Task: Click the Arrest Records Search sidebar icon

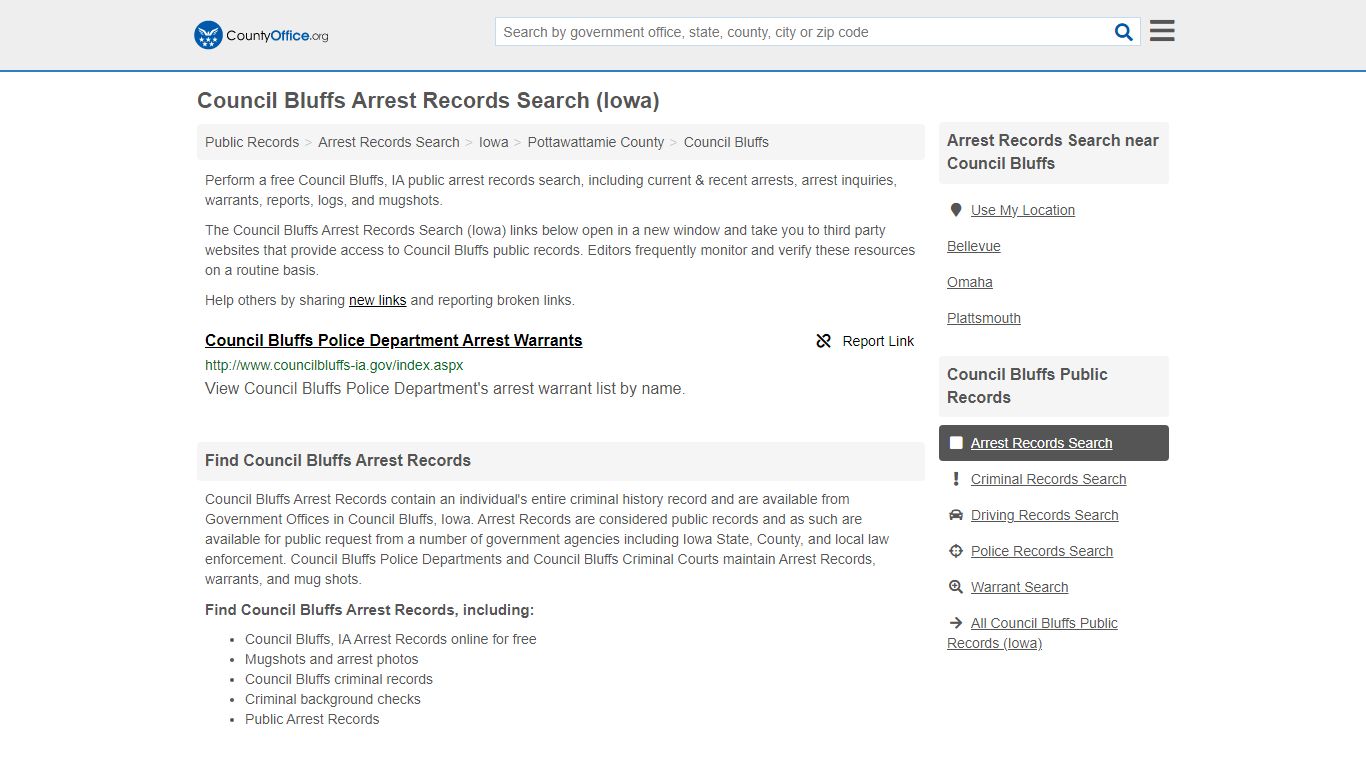Action: tap(956, 443)
